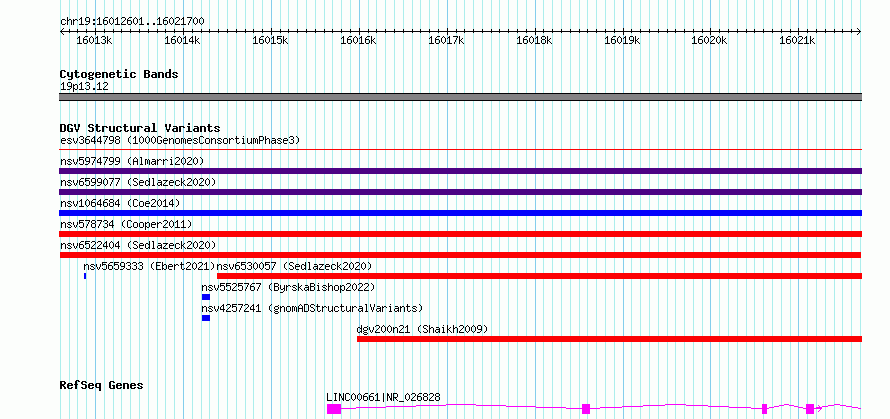Click the nsv6530057 (Sedlazeck2020) label

(x=295, y=266)
